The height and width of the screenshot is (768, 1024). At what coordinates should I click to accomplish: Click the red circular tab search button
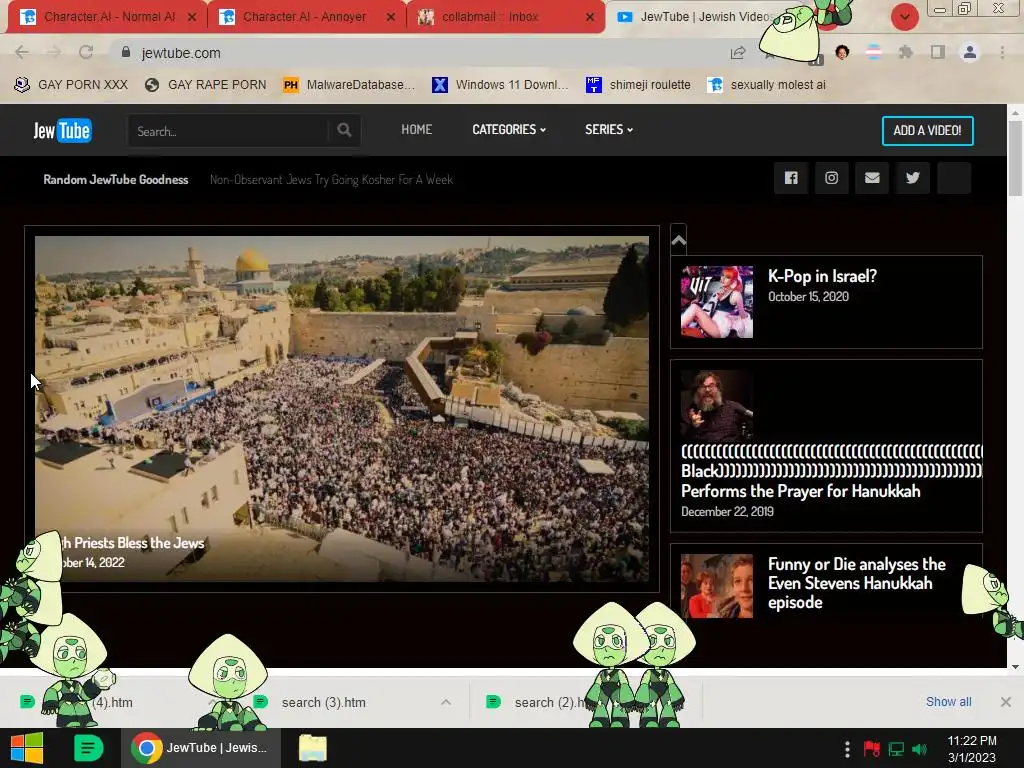(904, 17)
